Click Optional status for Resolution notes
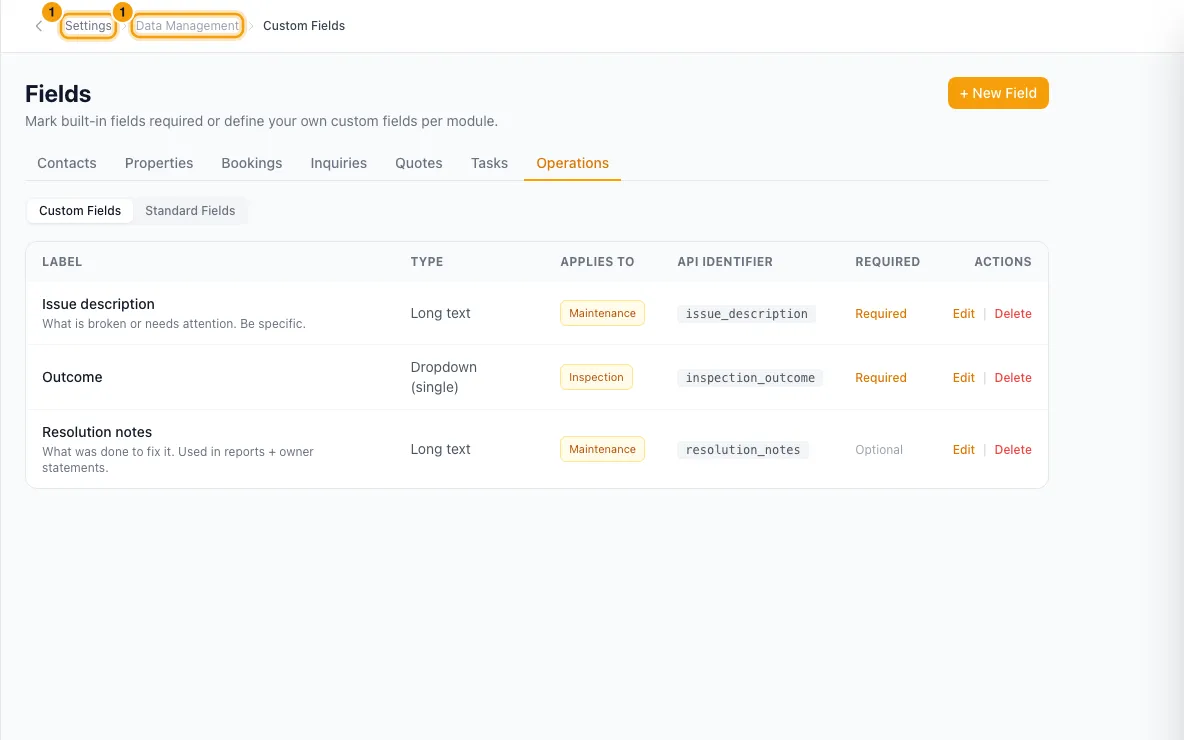Image resolution: width=1184 pixels, height=740 pixels. coord(878,449)
